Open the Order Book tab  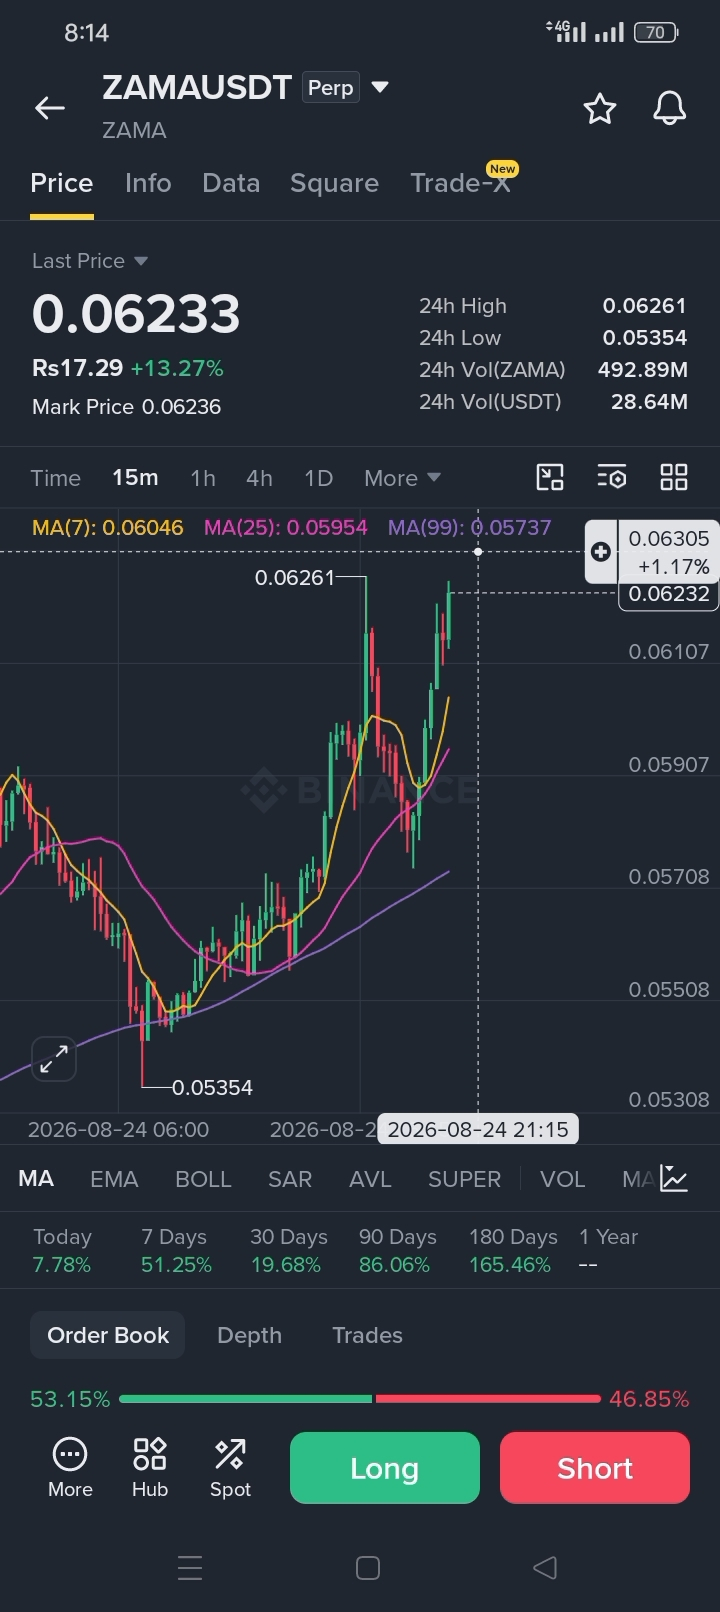[108, 1335]
